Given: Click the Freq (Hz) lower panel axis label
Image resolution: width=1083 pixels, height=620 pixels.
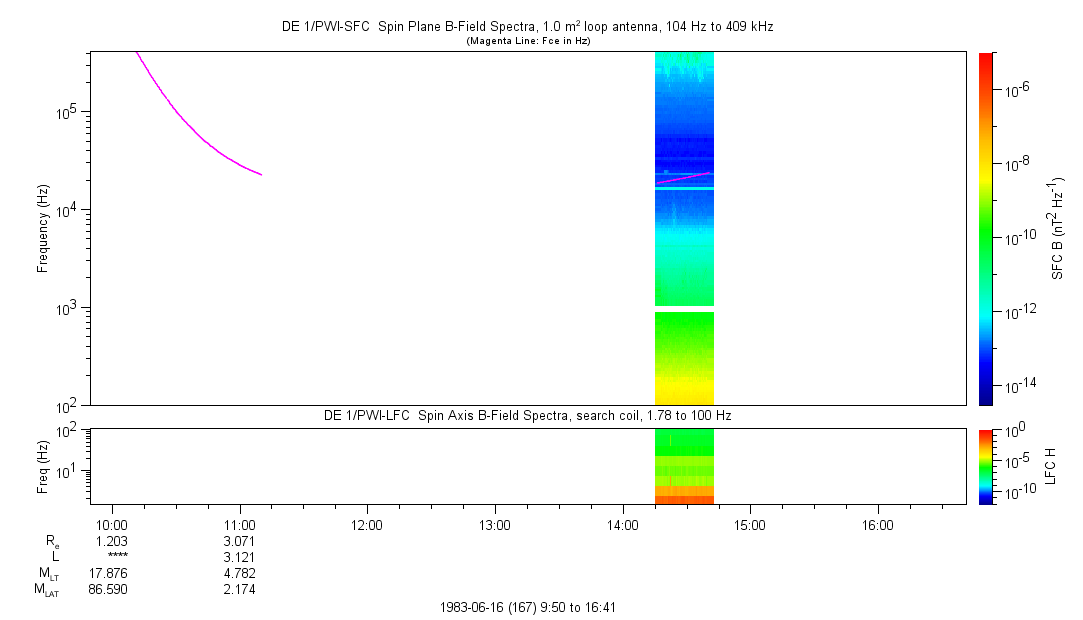Looking at the screenshot, I should tap(43, 465).
